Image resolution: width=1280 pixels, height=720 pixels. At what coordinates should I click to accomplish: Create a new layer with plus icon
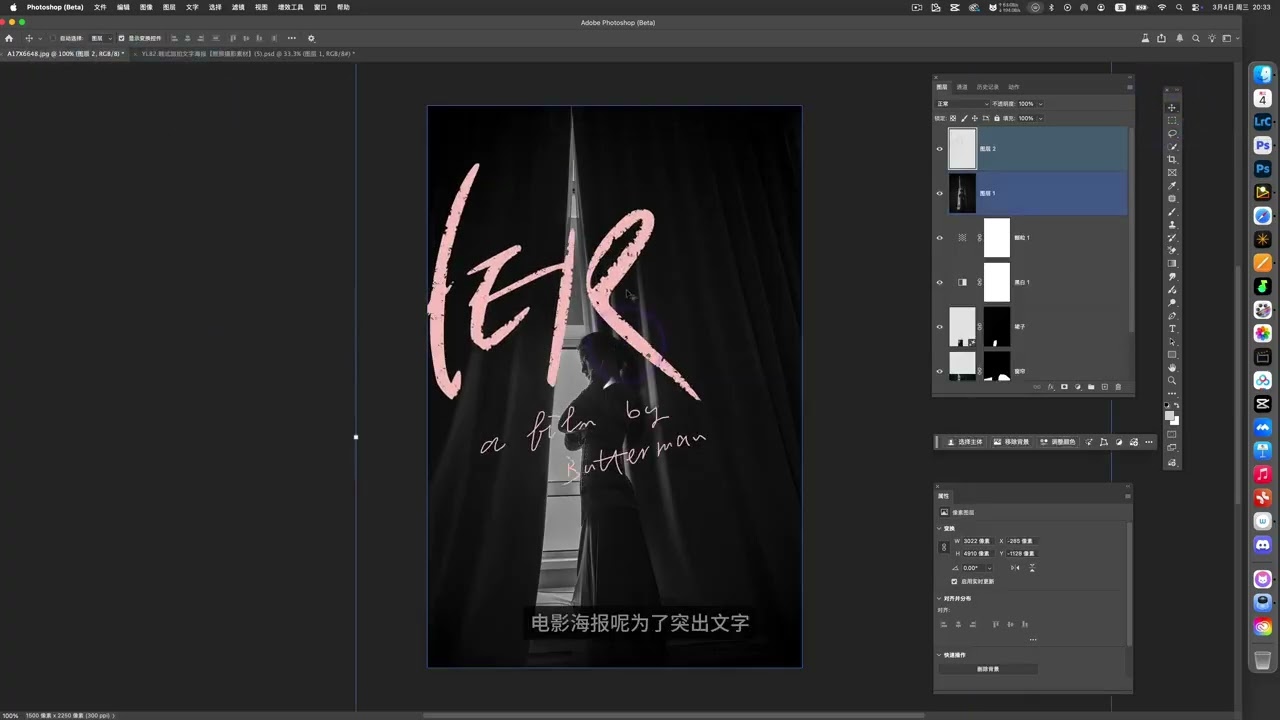point(1105,387)
